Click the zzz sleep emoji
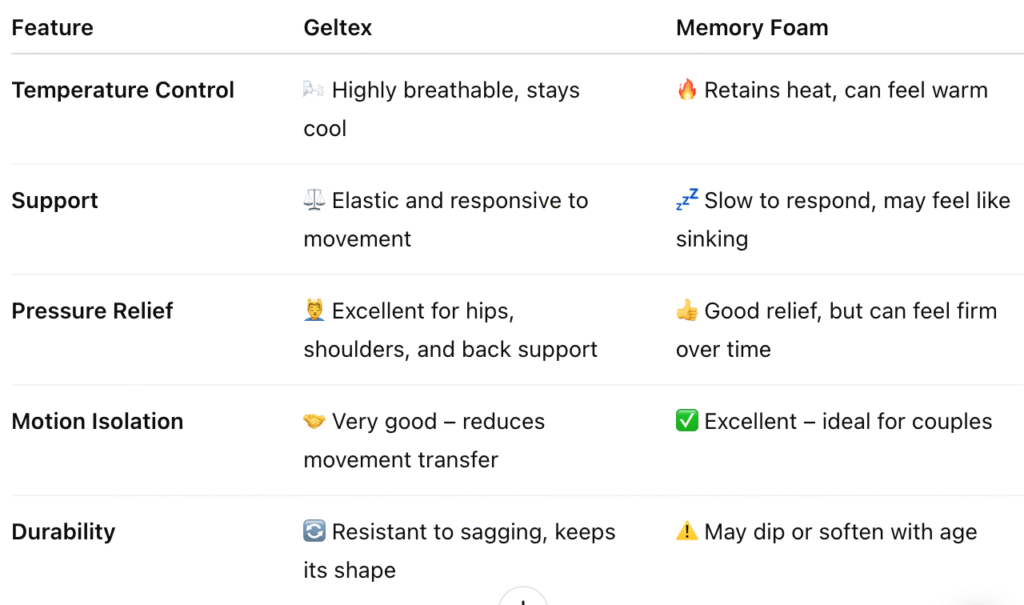The width and height of the screenshot is (1024, 605). point(687,201)
